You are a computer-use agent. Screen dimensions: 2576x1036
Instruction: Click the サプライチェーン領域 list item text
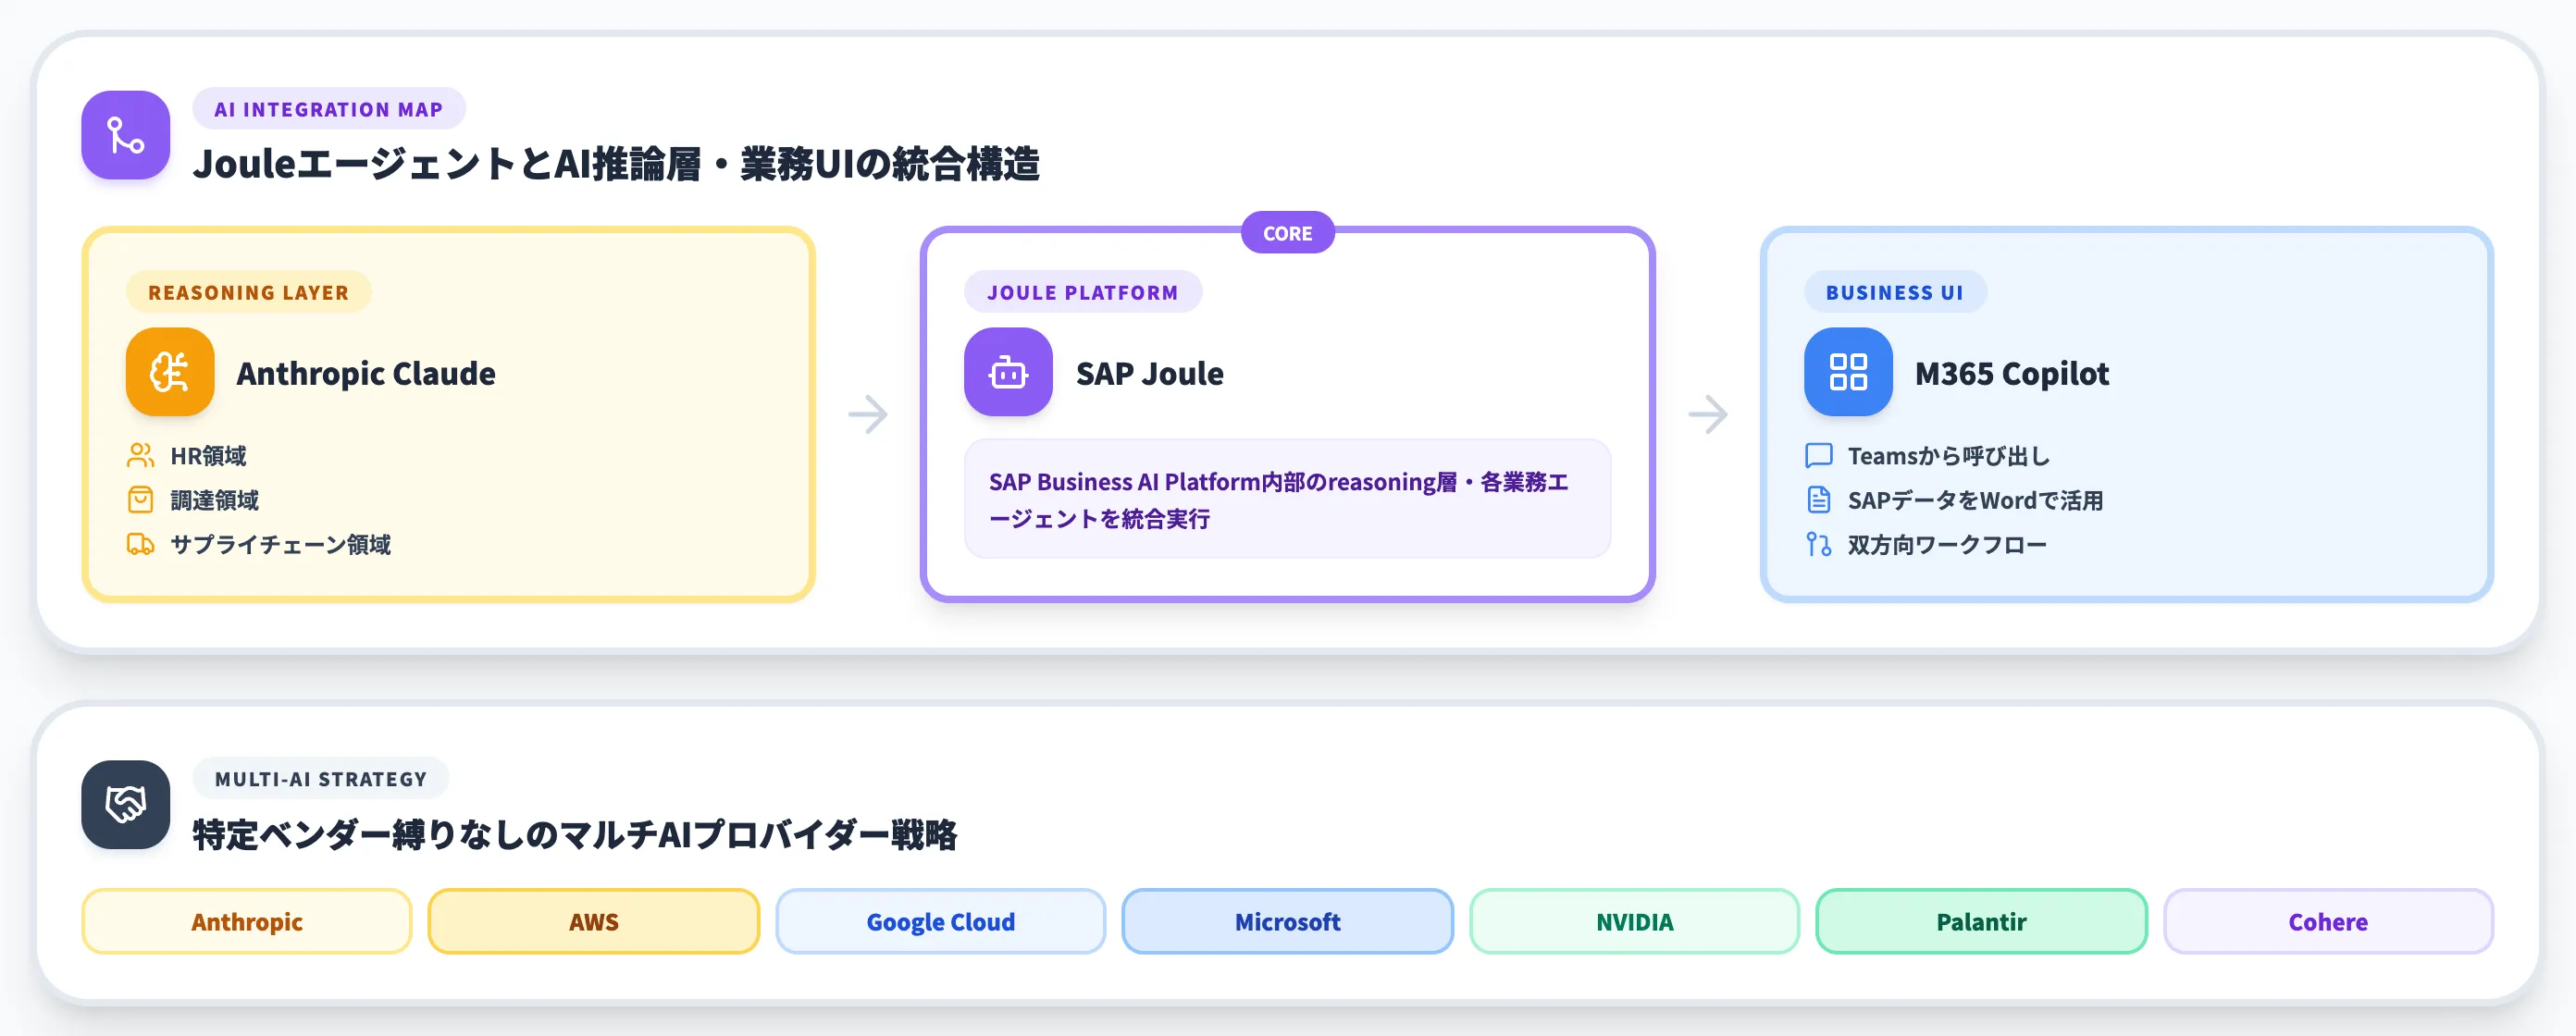coord(281,544)
